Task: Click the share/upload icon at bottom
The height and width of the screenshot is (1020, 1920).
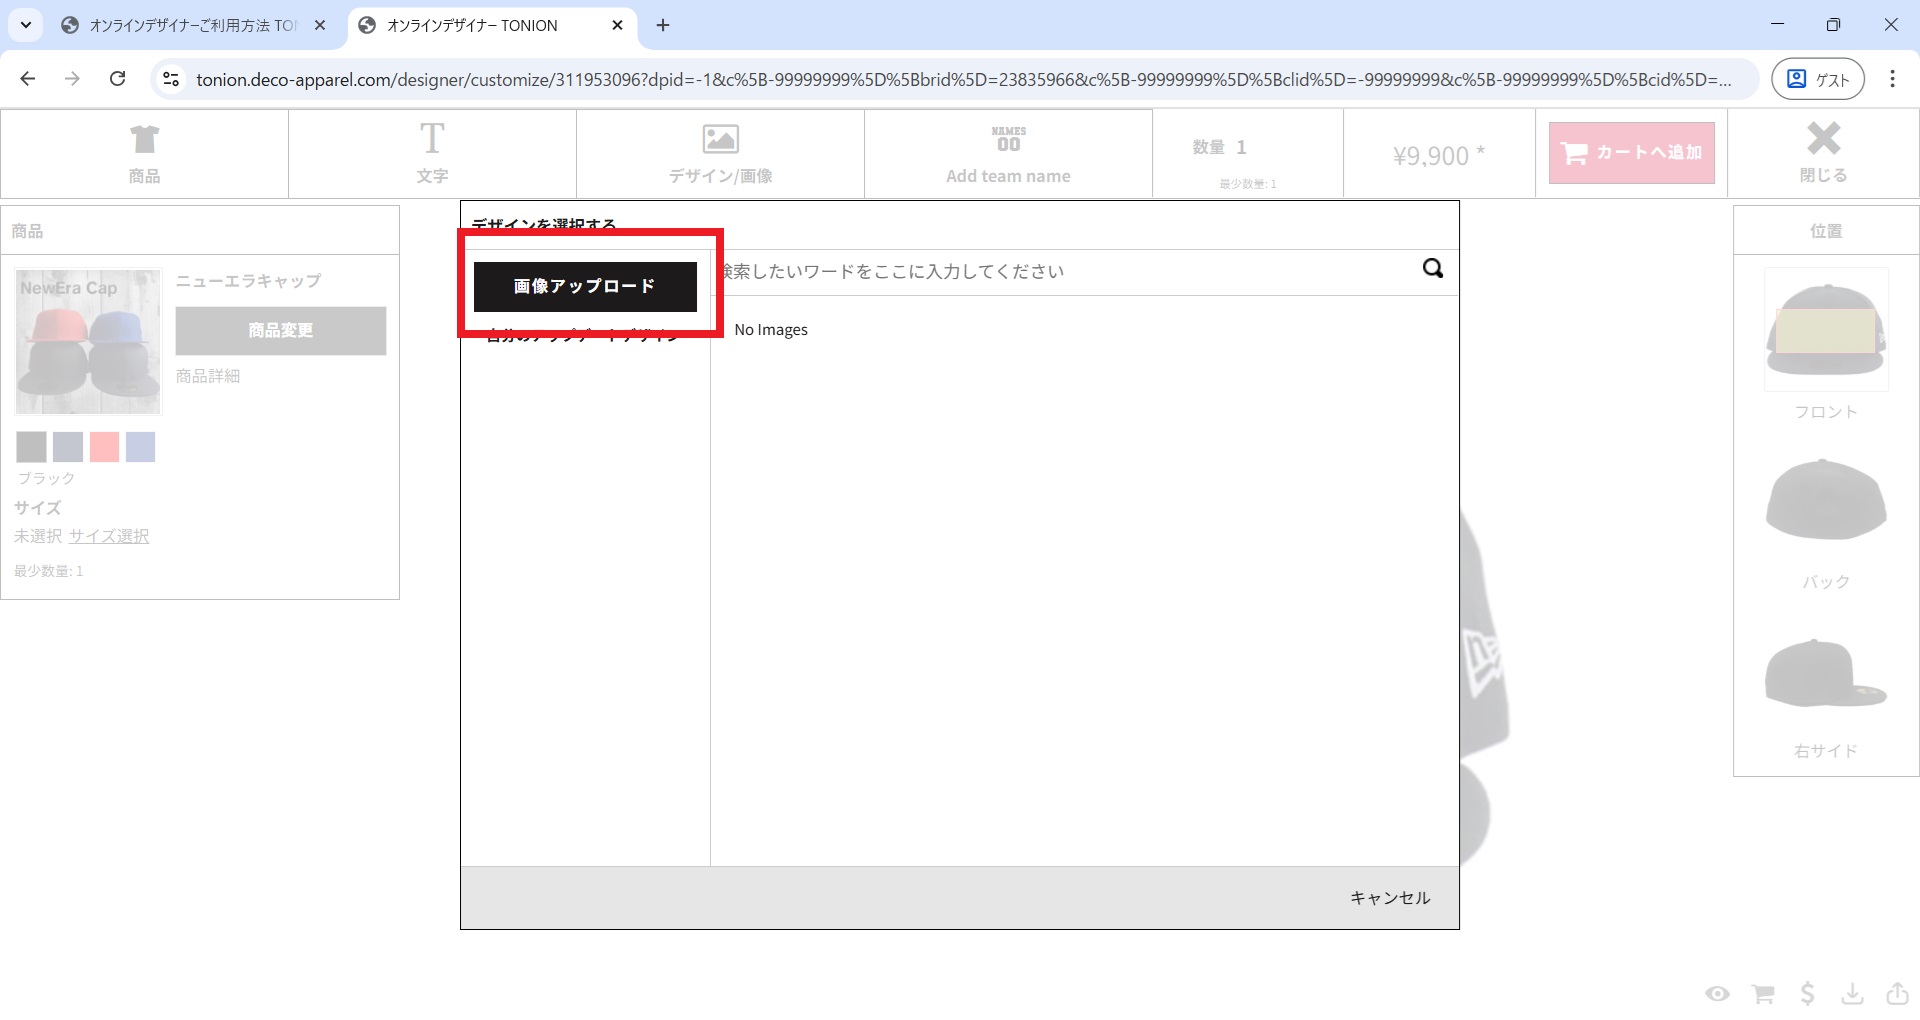Action: click(x=1897, y=993)
